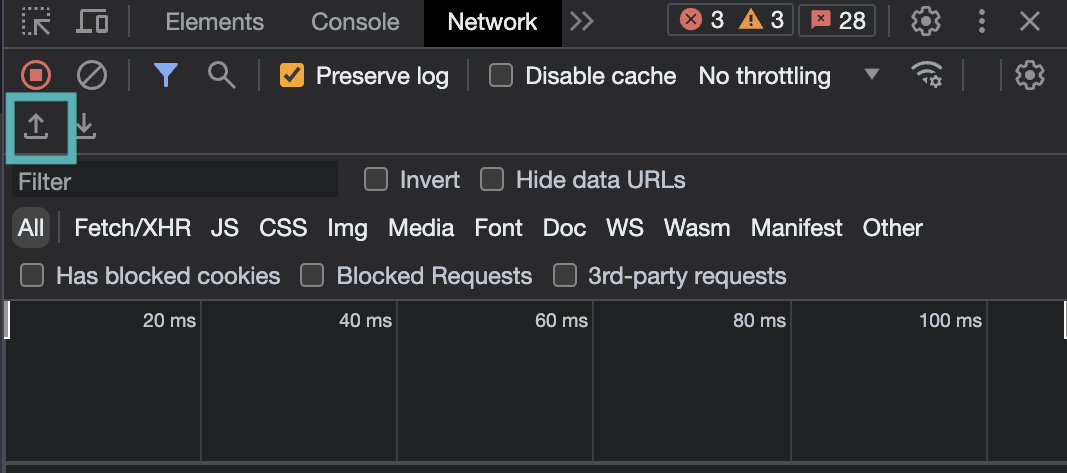Stop recording the network log
1067x473 pixels.
point(37,75)
